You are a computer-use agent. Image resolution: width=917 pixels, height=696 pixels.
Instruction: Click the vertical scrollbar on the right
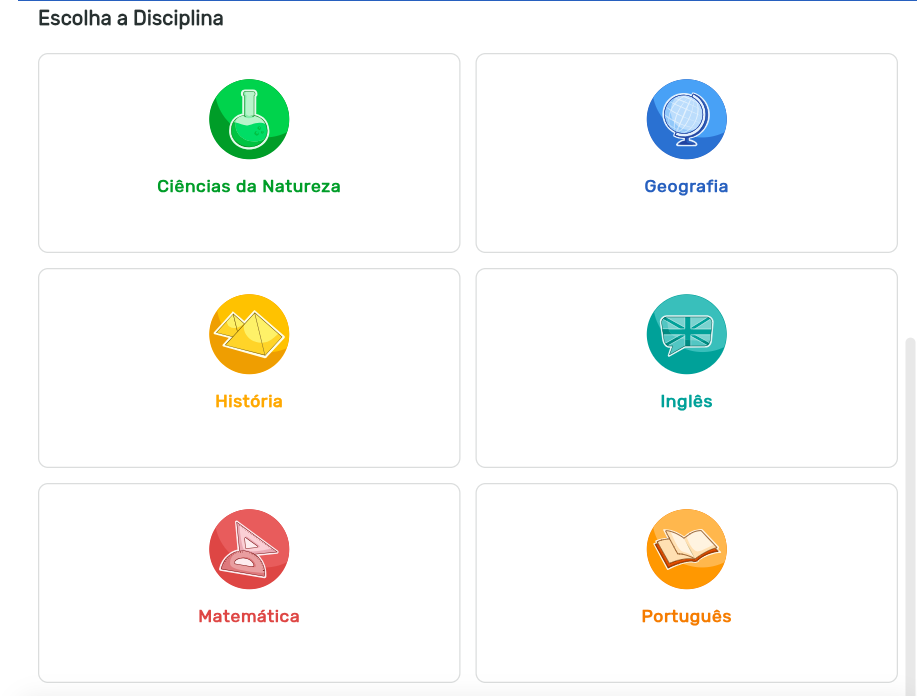(910, 500)
